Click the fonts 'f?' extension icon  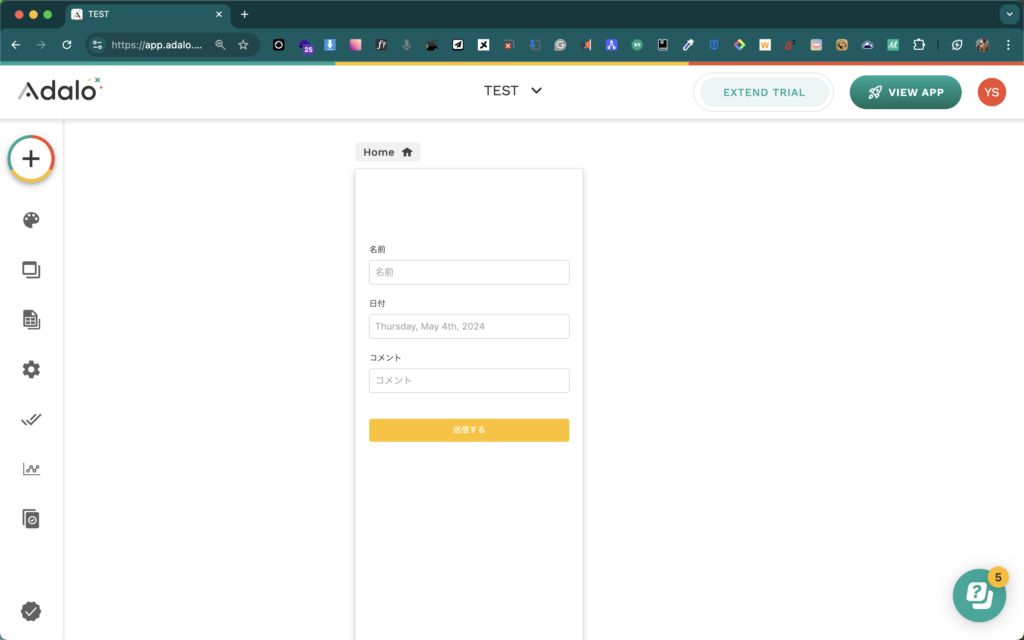click(381, 45)
